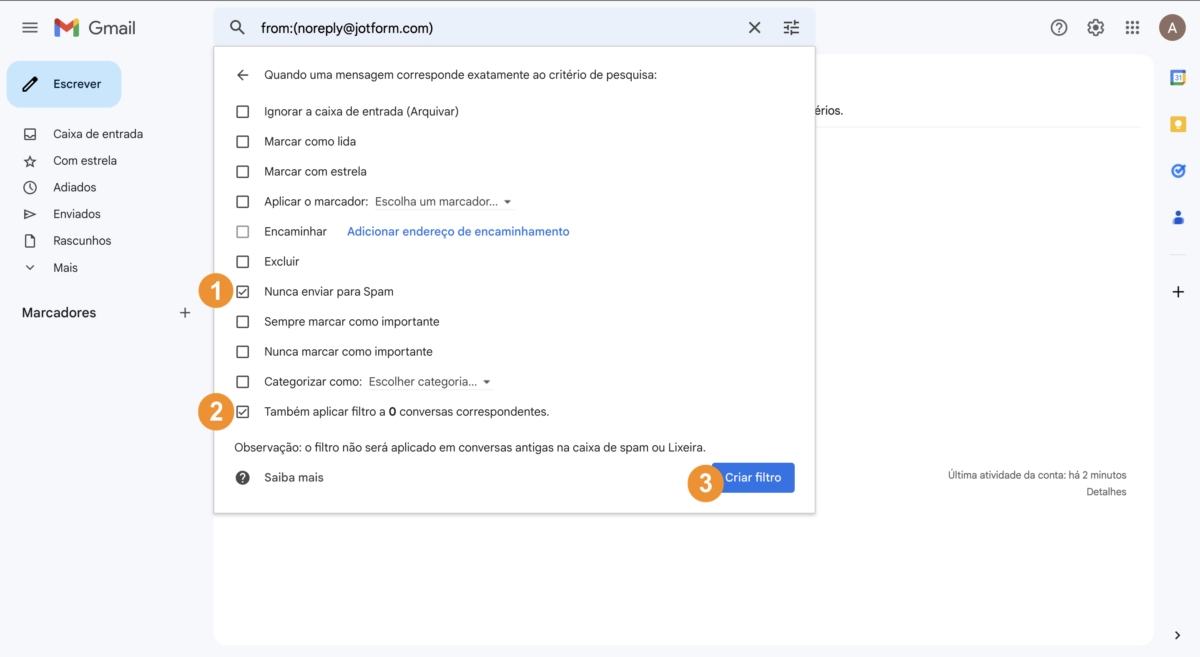Open the Escolha um marcador dropdown
Screen dimensions: 1200x657
coord(443,202)
